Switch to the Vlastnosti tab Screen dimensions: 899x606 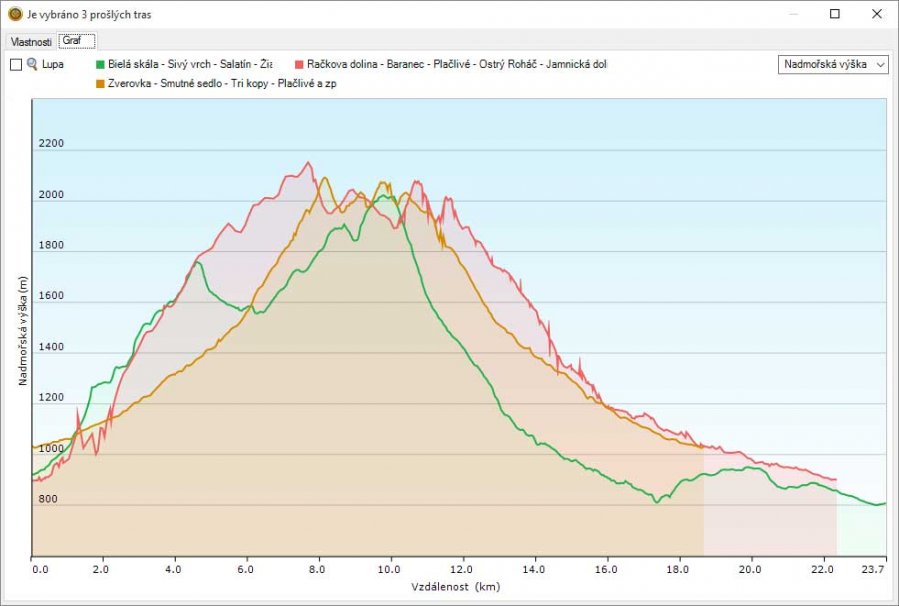point(31,41)
